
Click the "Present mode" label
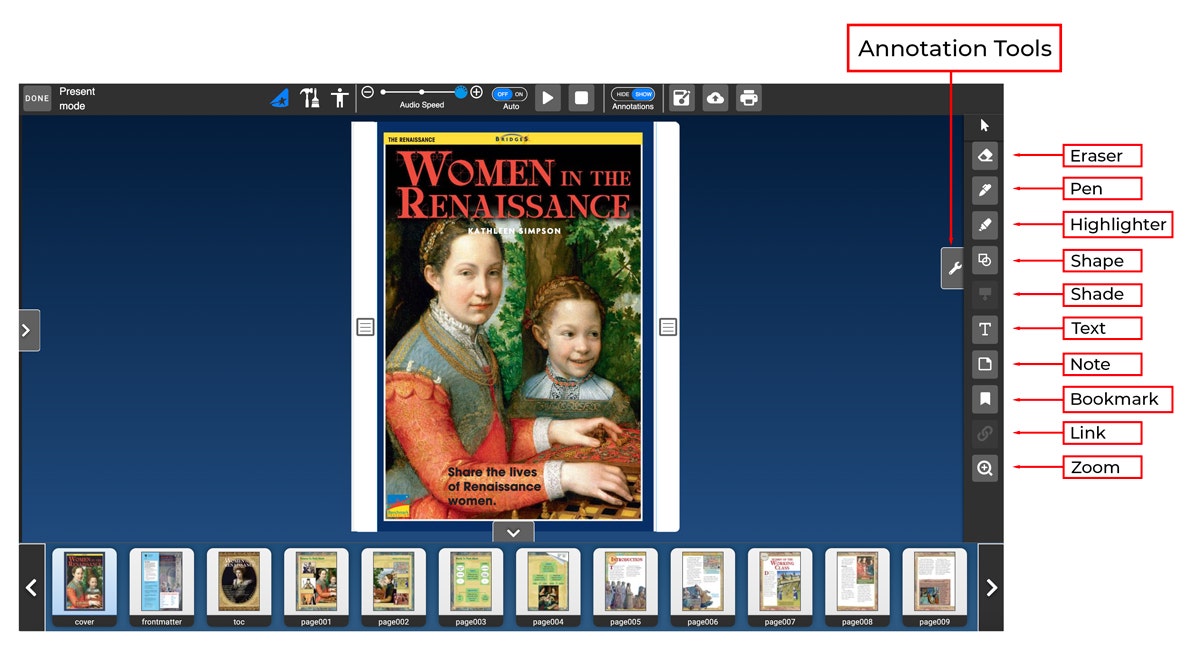click(x=78, y=98)
